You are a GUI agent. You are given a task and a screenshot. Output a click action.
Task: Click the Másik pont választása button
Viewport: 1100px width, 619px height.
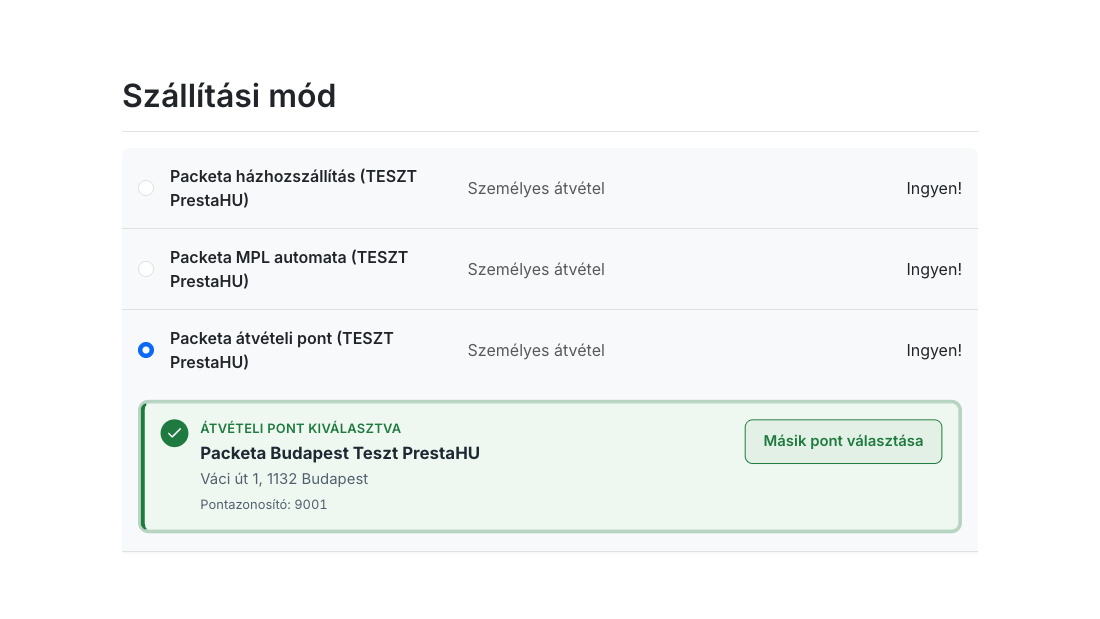pos(843,441)
